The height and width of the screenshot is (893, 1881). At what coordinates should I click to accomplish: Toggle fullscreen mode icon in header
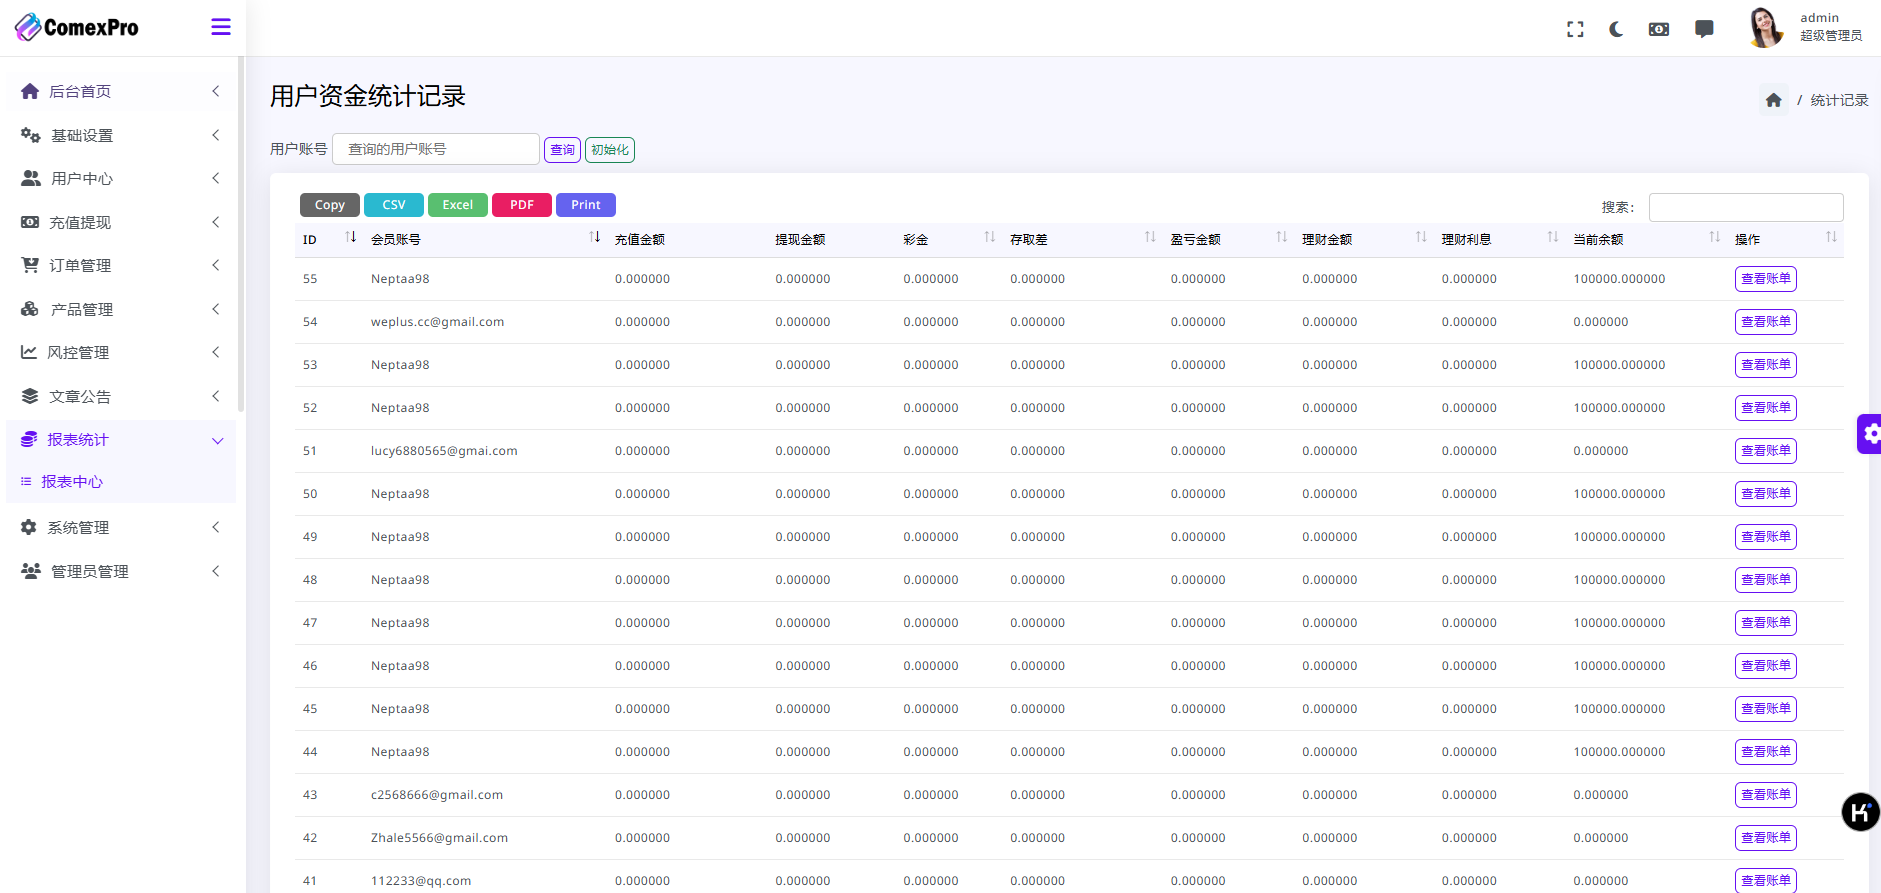(1575, 29)
